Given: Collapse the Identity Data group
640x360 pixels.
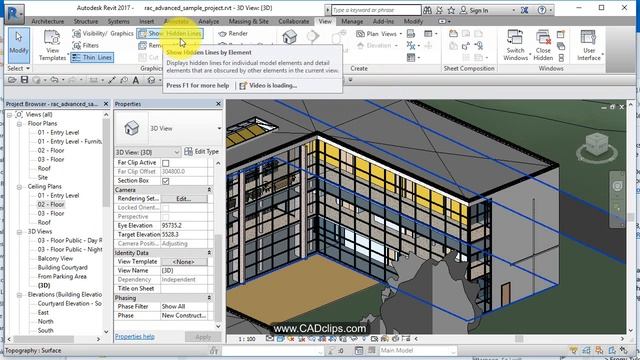Looking at the screenshot, I should coord(209,253).
